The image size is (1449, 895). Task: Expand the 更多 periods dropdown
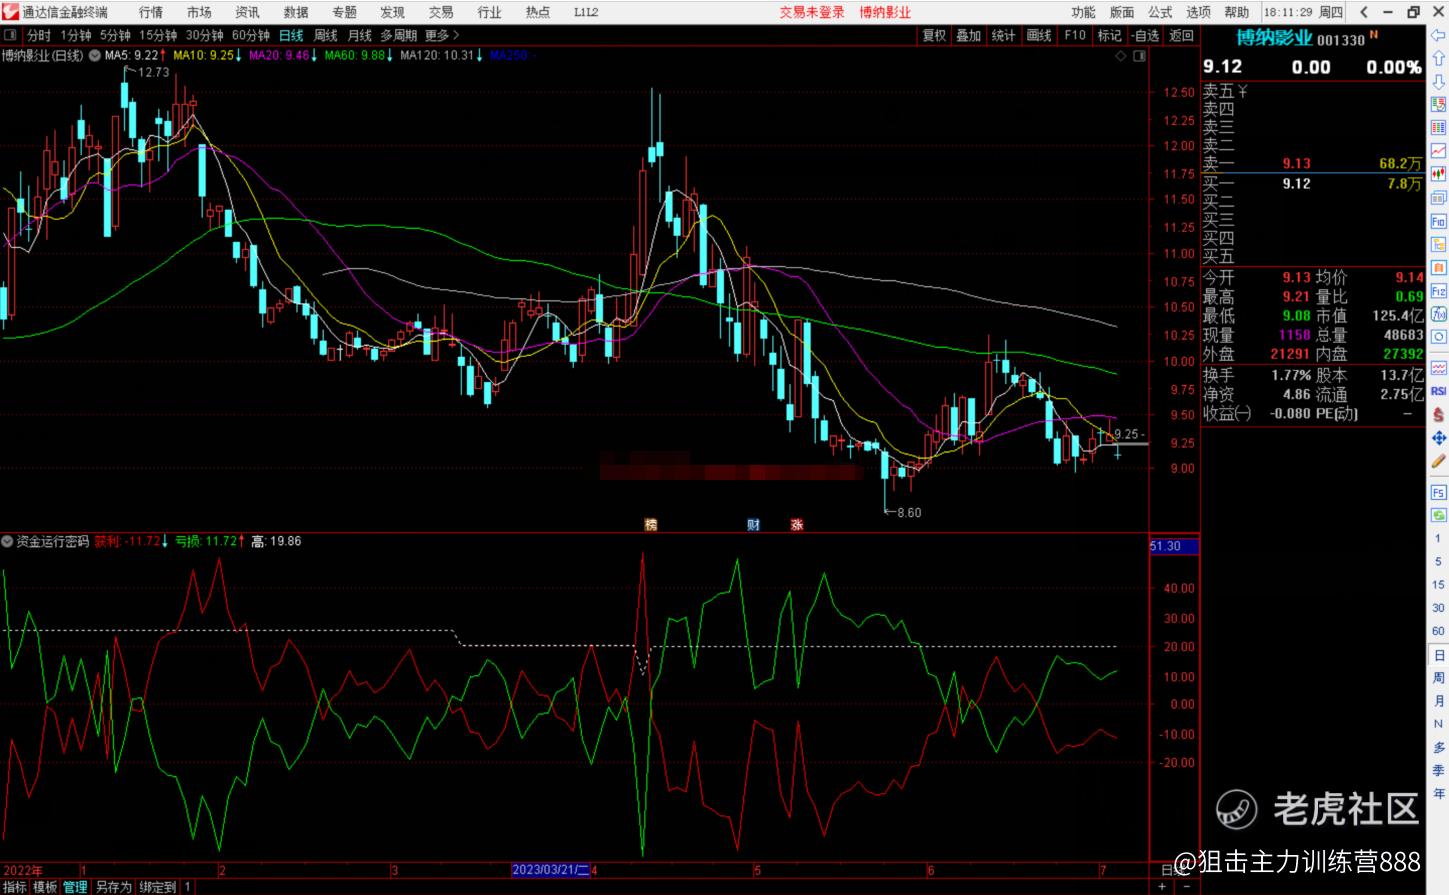pyautogui.click(x=442, y=35)
